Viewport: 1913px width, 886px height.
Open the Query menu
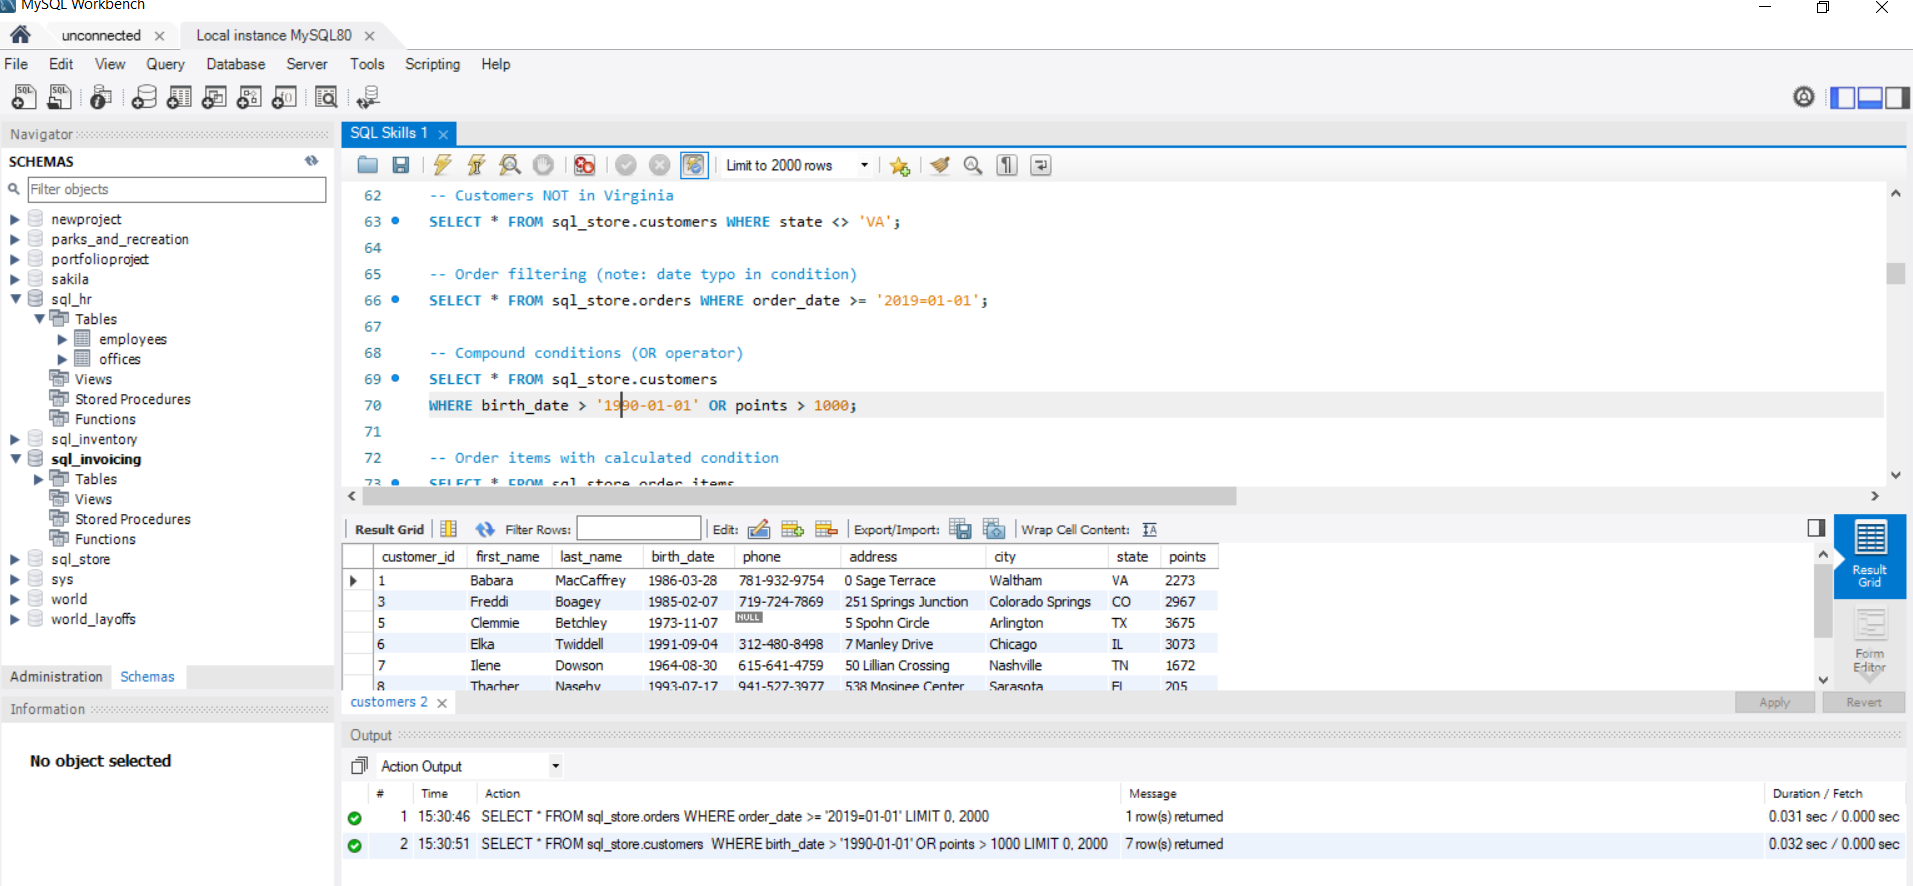point(165,64)
